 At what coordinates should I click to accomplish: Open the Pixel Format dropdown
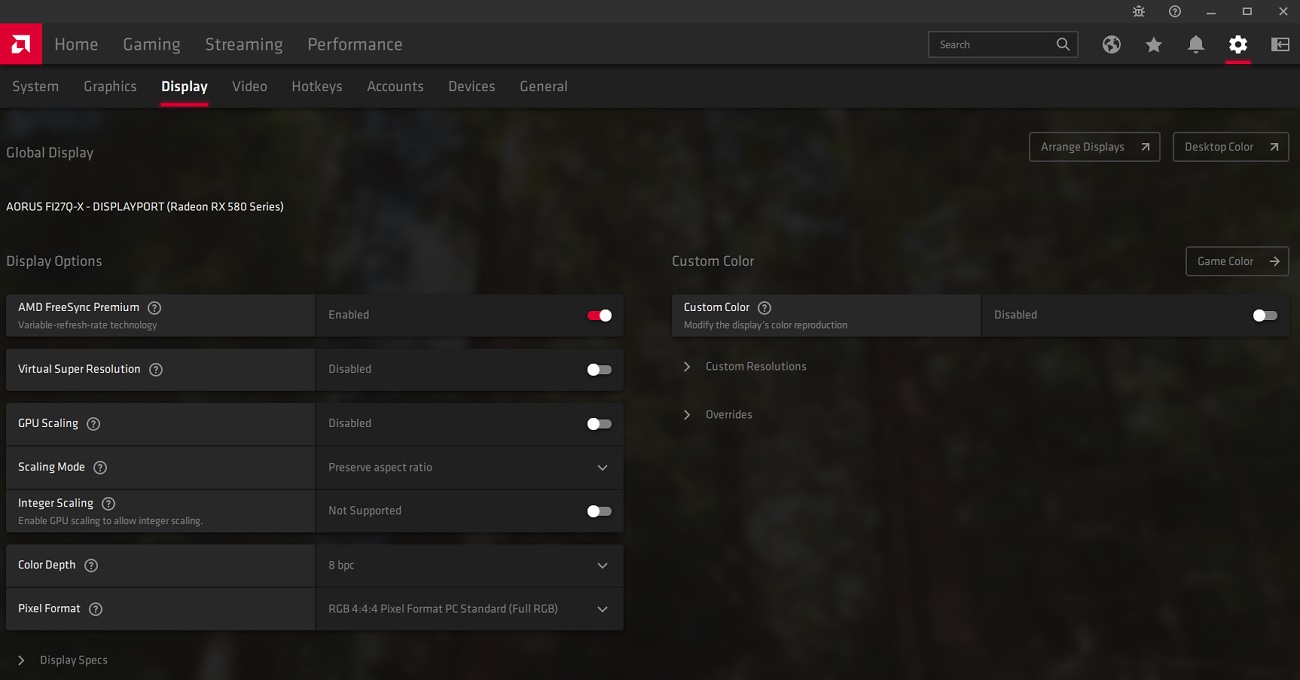[x=469, y=609]
